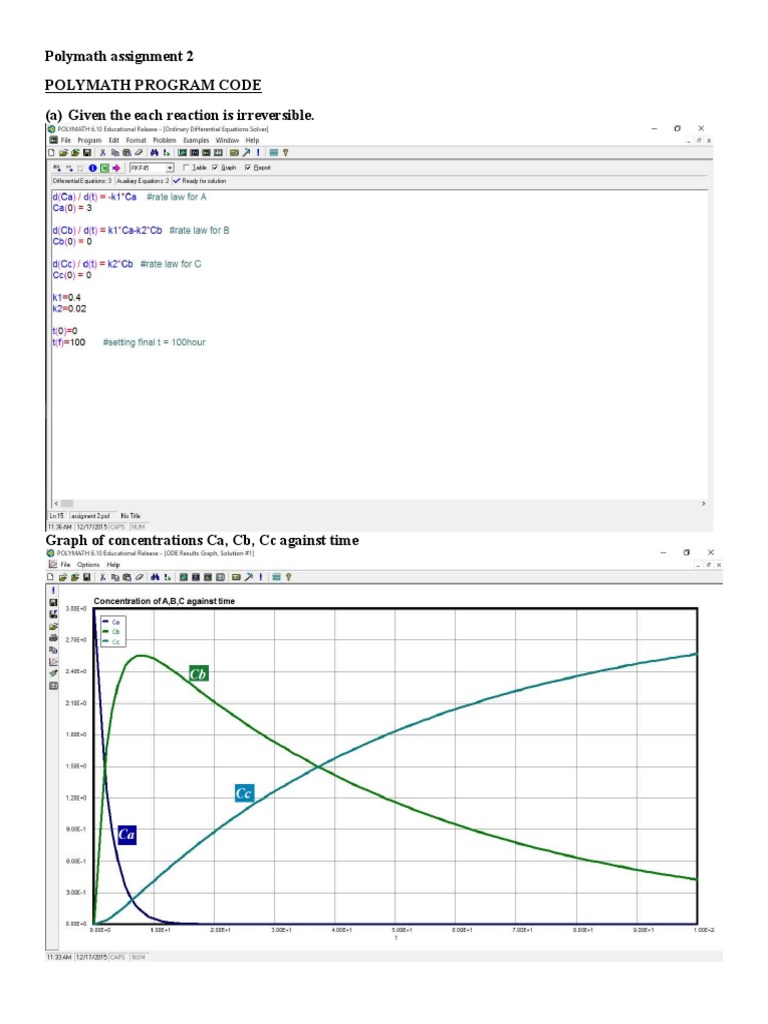
Task: Open the Program menu
Action: tap(89, 140)
